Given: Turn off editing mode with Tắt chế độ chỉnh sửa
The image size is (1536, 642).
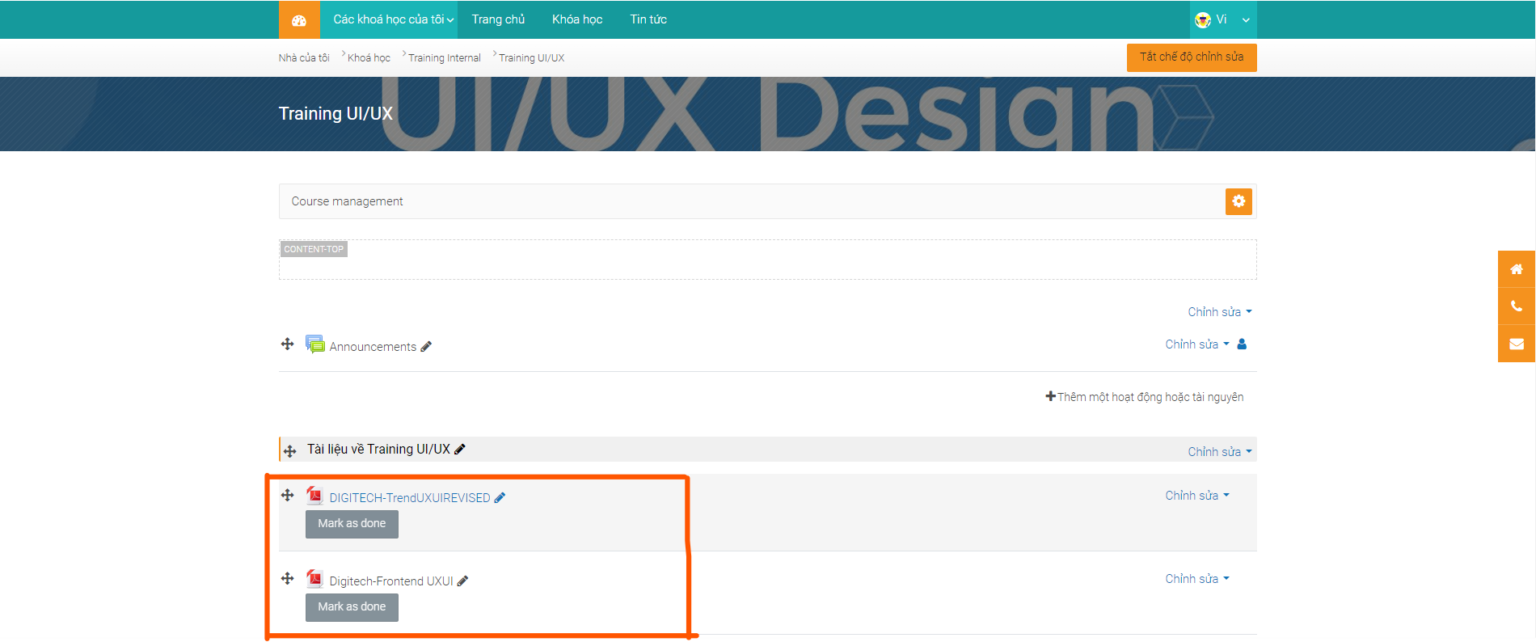Looking at the screenshot, I should tap(1191, 57).
